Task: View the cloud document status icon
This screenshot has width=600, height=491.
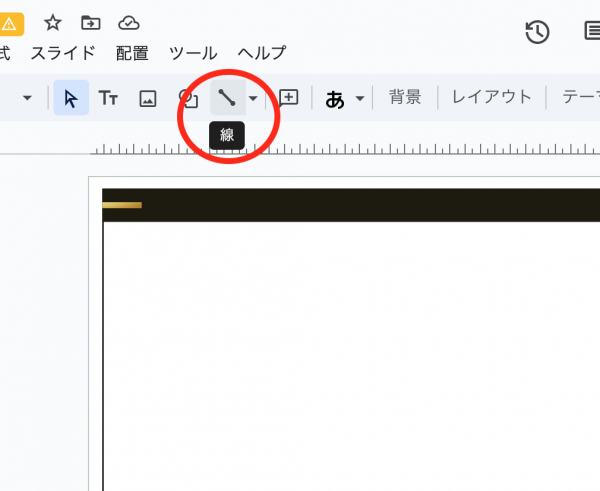Action: pos(128,22)
